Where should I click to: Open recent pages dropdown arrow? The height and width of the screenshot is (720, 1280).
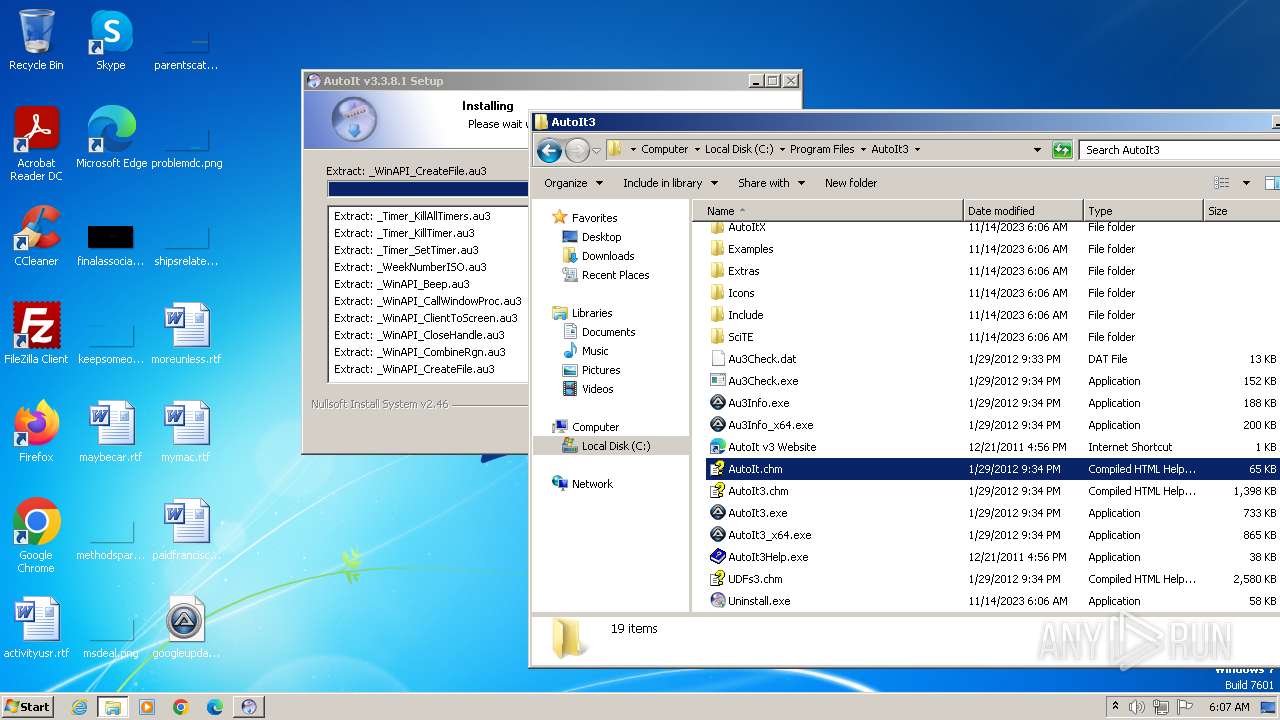pos(596,150)
